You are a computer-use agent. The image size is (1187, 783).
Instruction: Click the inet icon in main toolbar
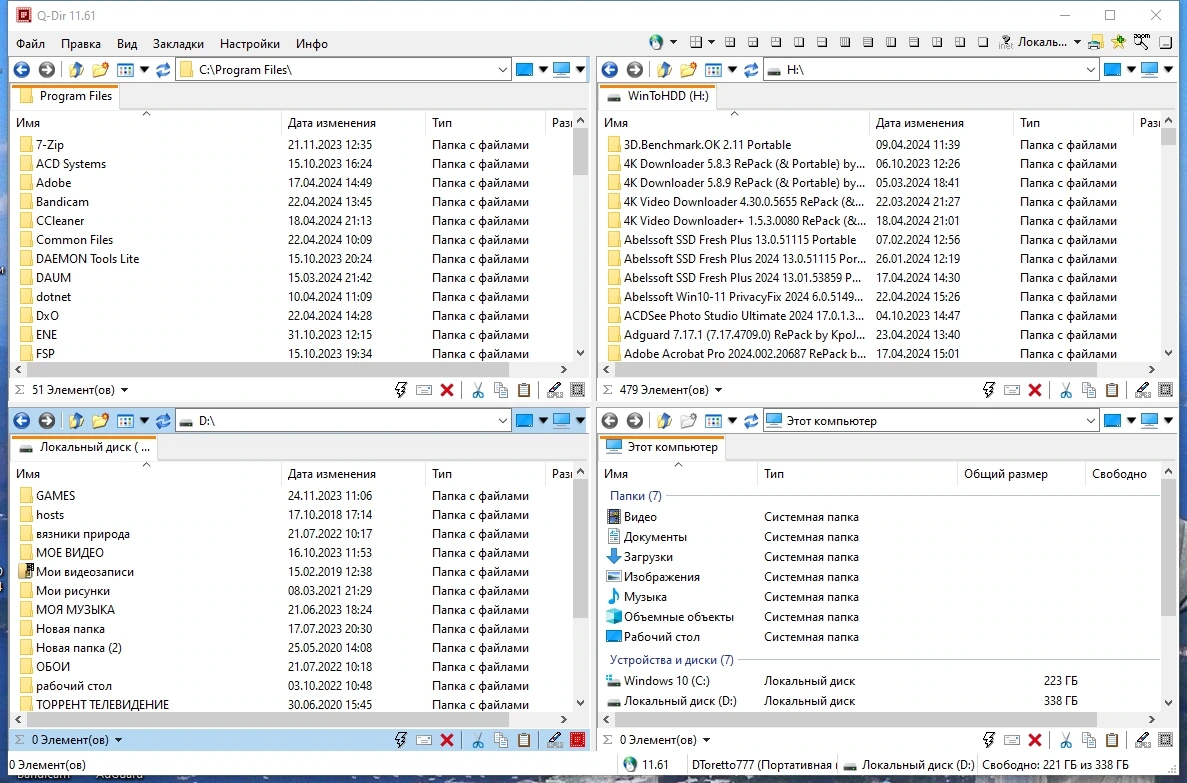(x=1005, y=42)
